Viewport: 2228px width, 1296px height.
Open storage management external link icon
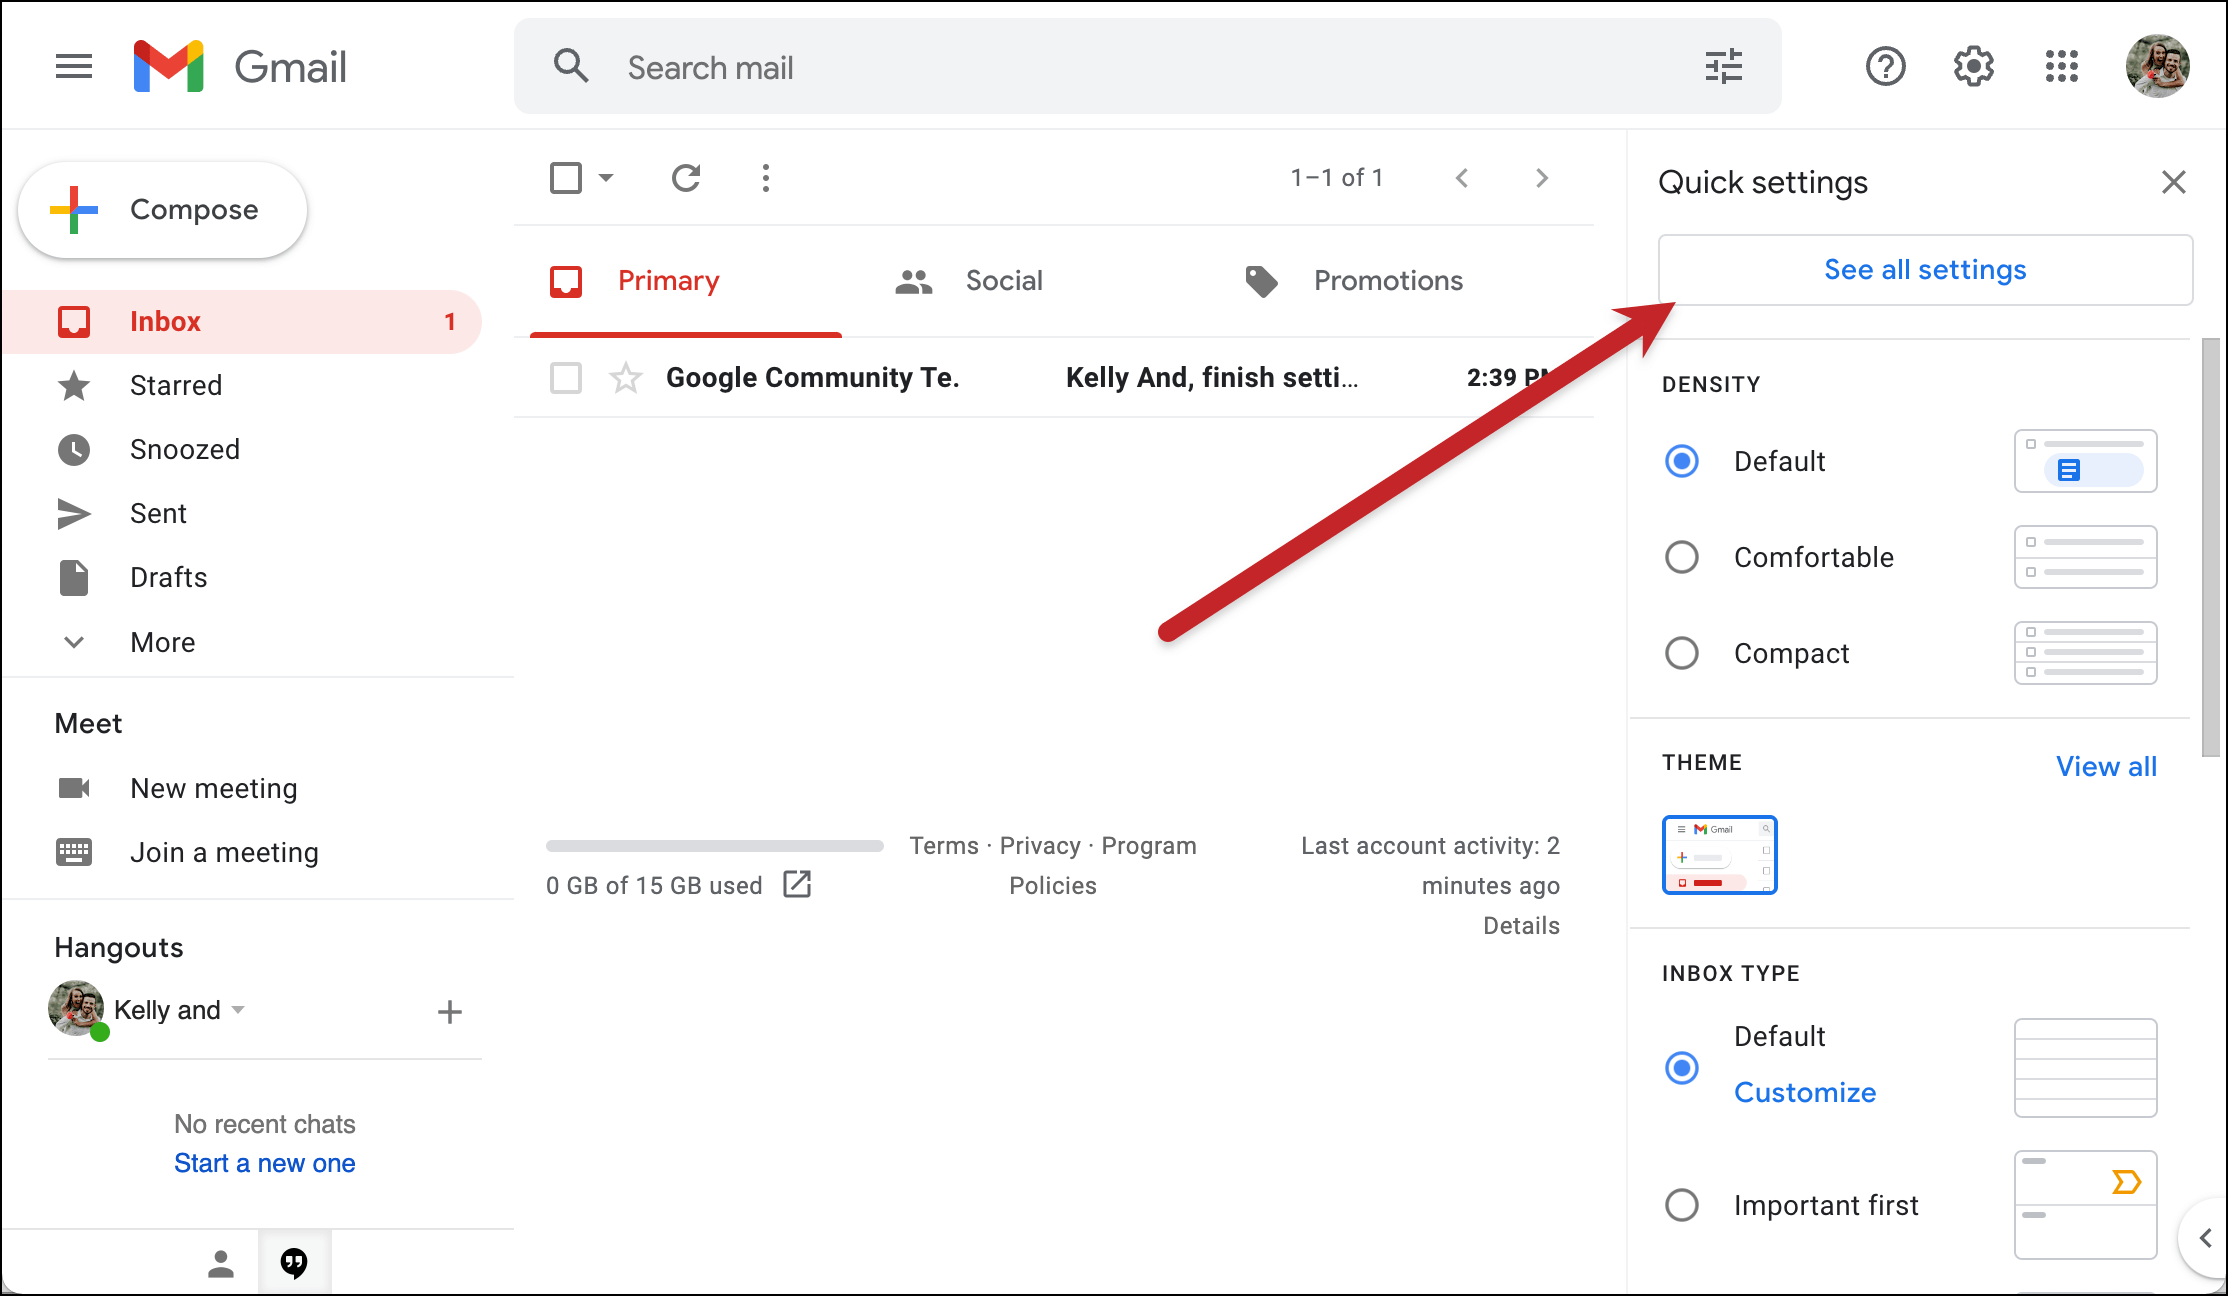(x=797, y=884)
